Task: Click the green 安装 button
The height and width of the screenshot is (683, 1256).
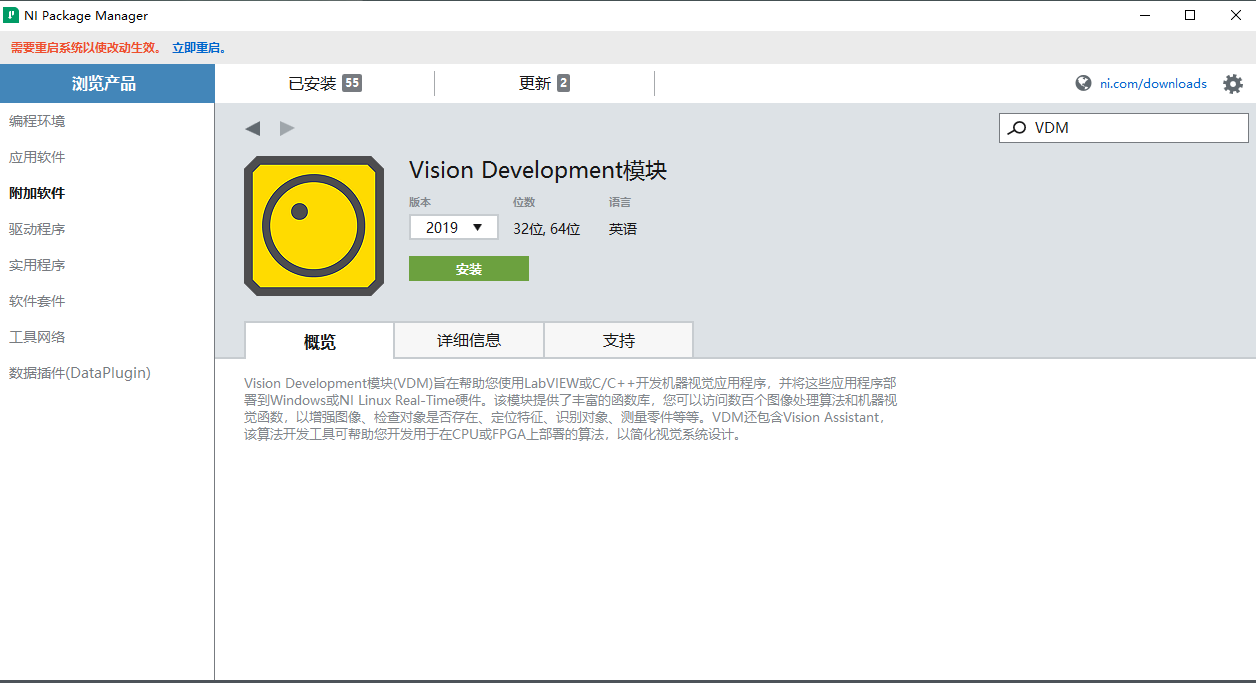Action: click(469, 269)
